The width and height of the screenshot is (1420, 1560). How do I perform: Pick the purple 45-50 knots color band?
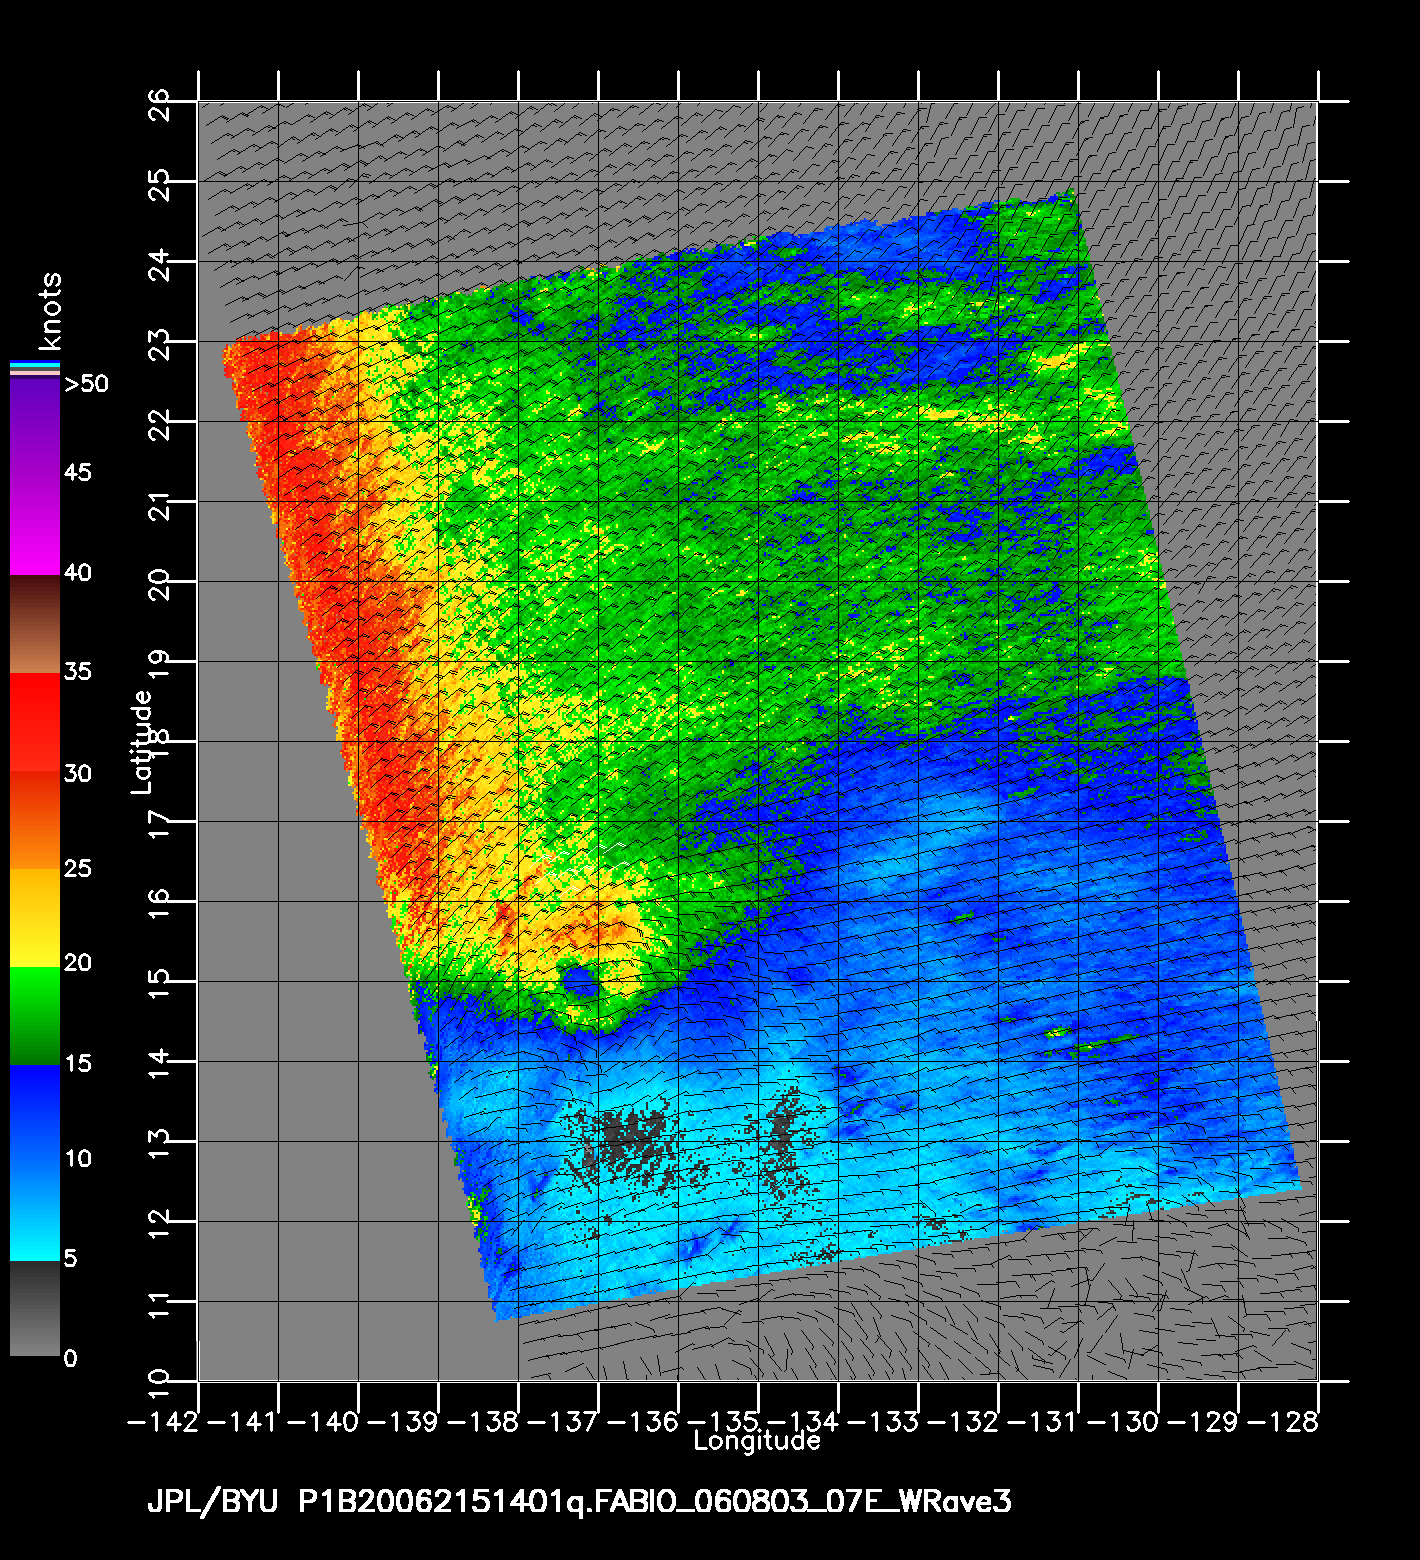coord(35,426)
